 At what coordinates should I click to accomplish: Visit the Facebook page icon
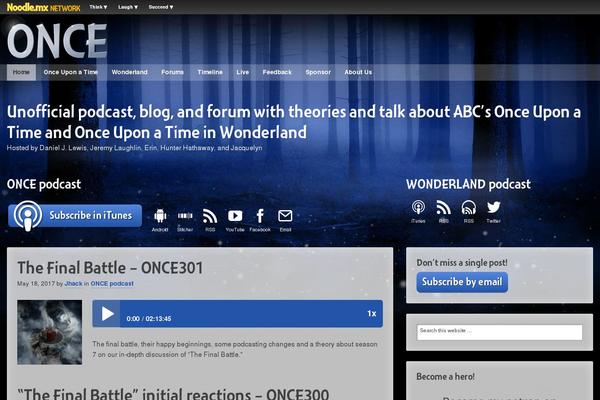(260, 220)
